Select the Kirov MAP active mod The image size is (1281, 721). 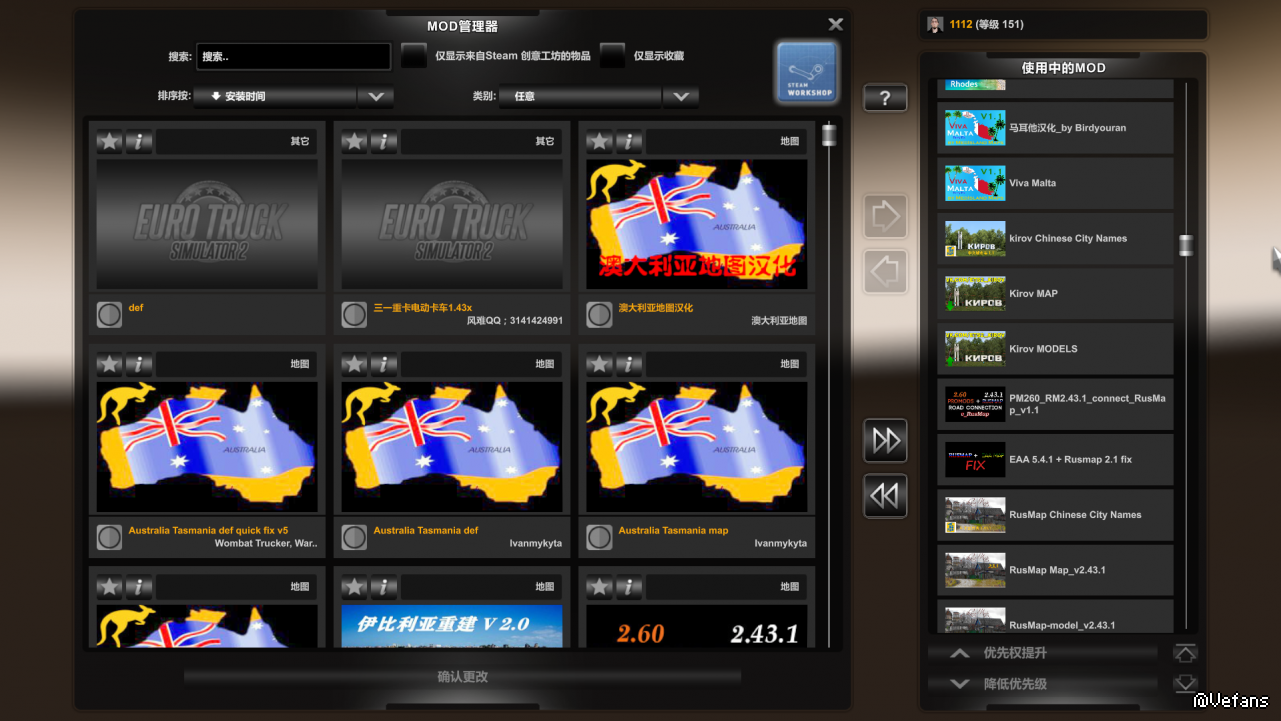point(1055,294)
